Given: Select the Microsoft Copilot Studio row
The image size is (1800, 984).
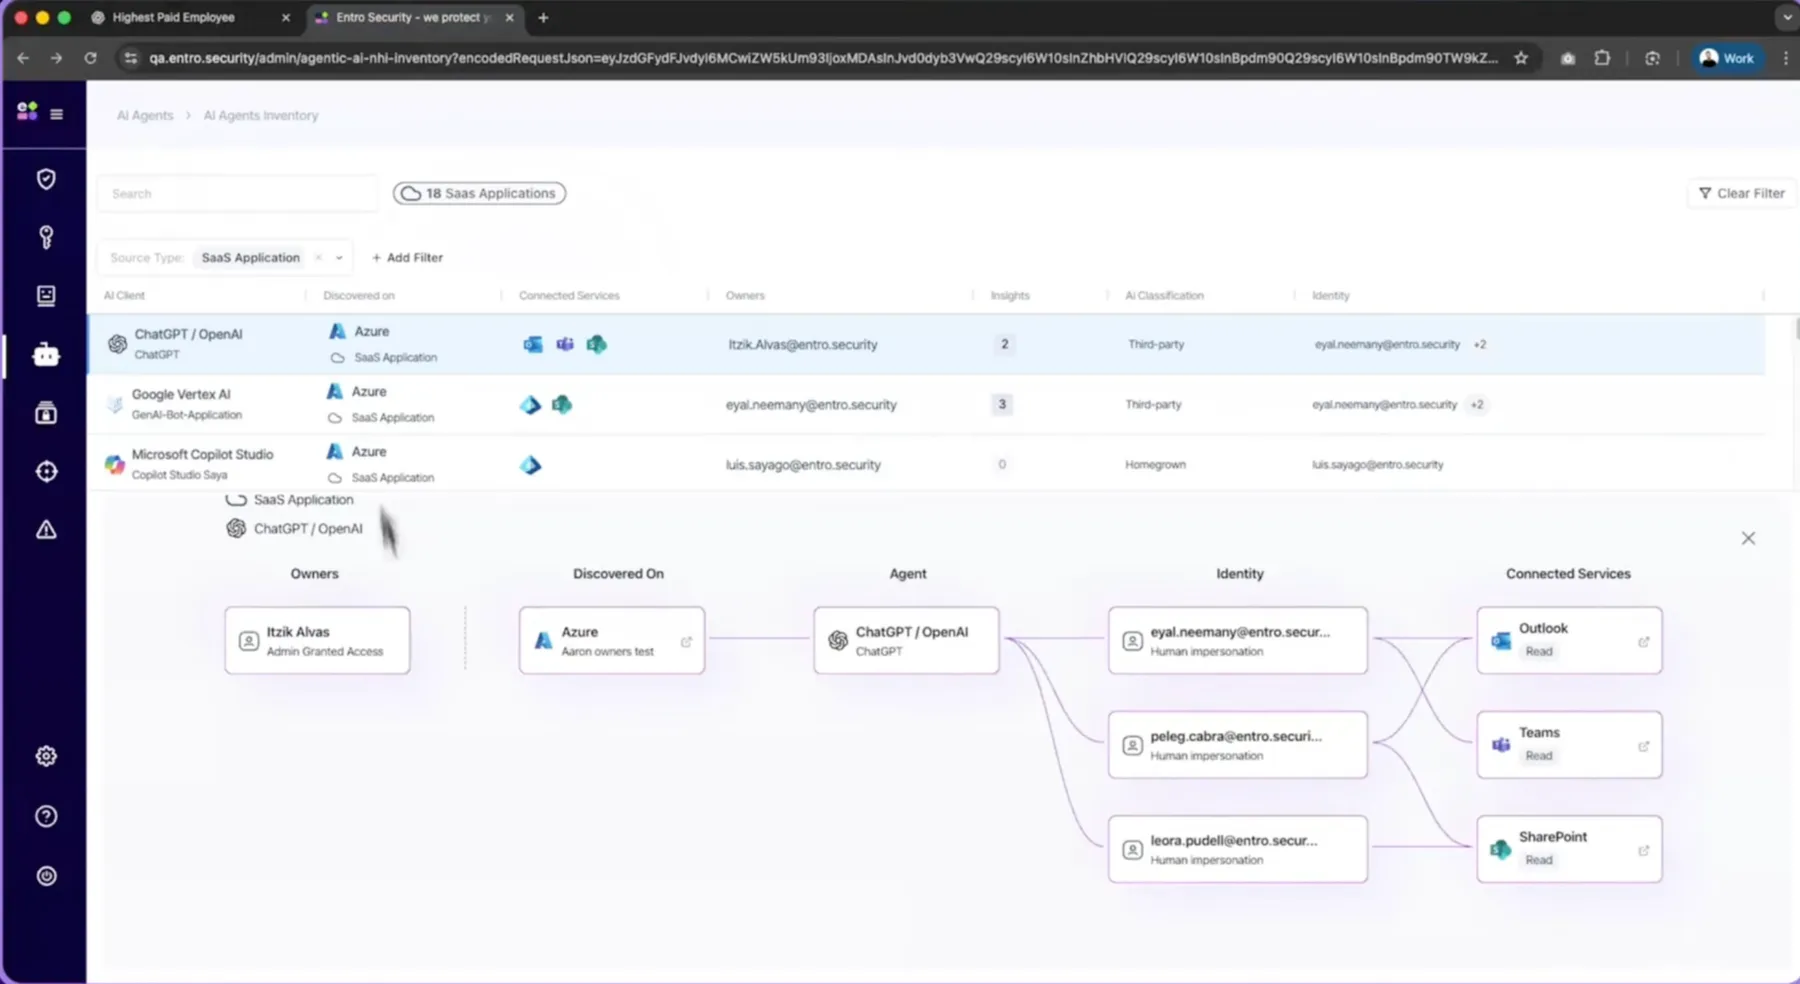Looking at the screenshot, I should (926, 464).
